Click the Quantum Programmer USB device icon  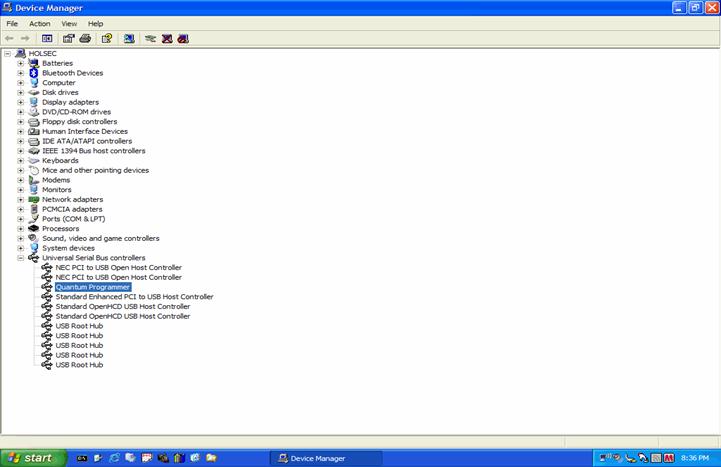point(47,287)
